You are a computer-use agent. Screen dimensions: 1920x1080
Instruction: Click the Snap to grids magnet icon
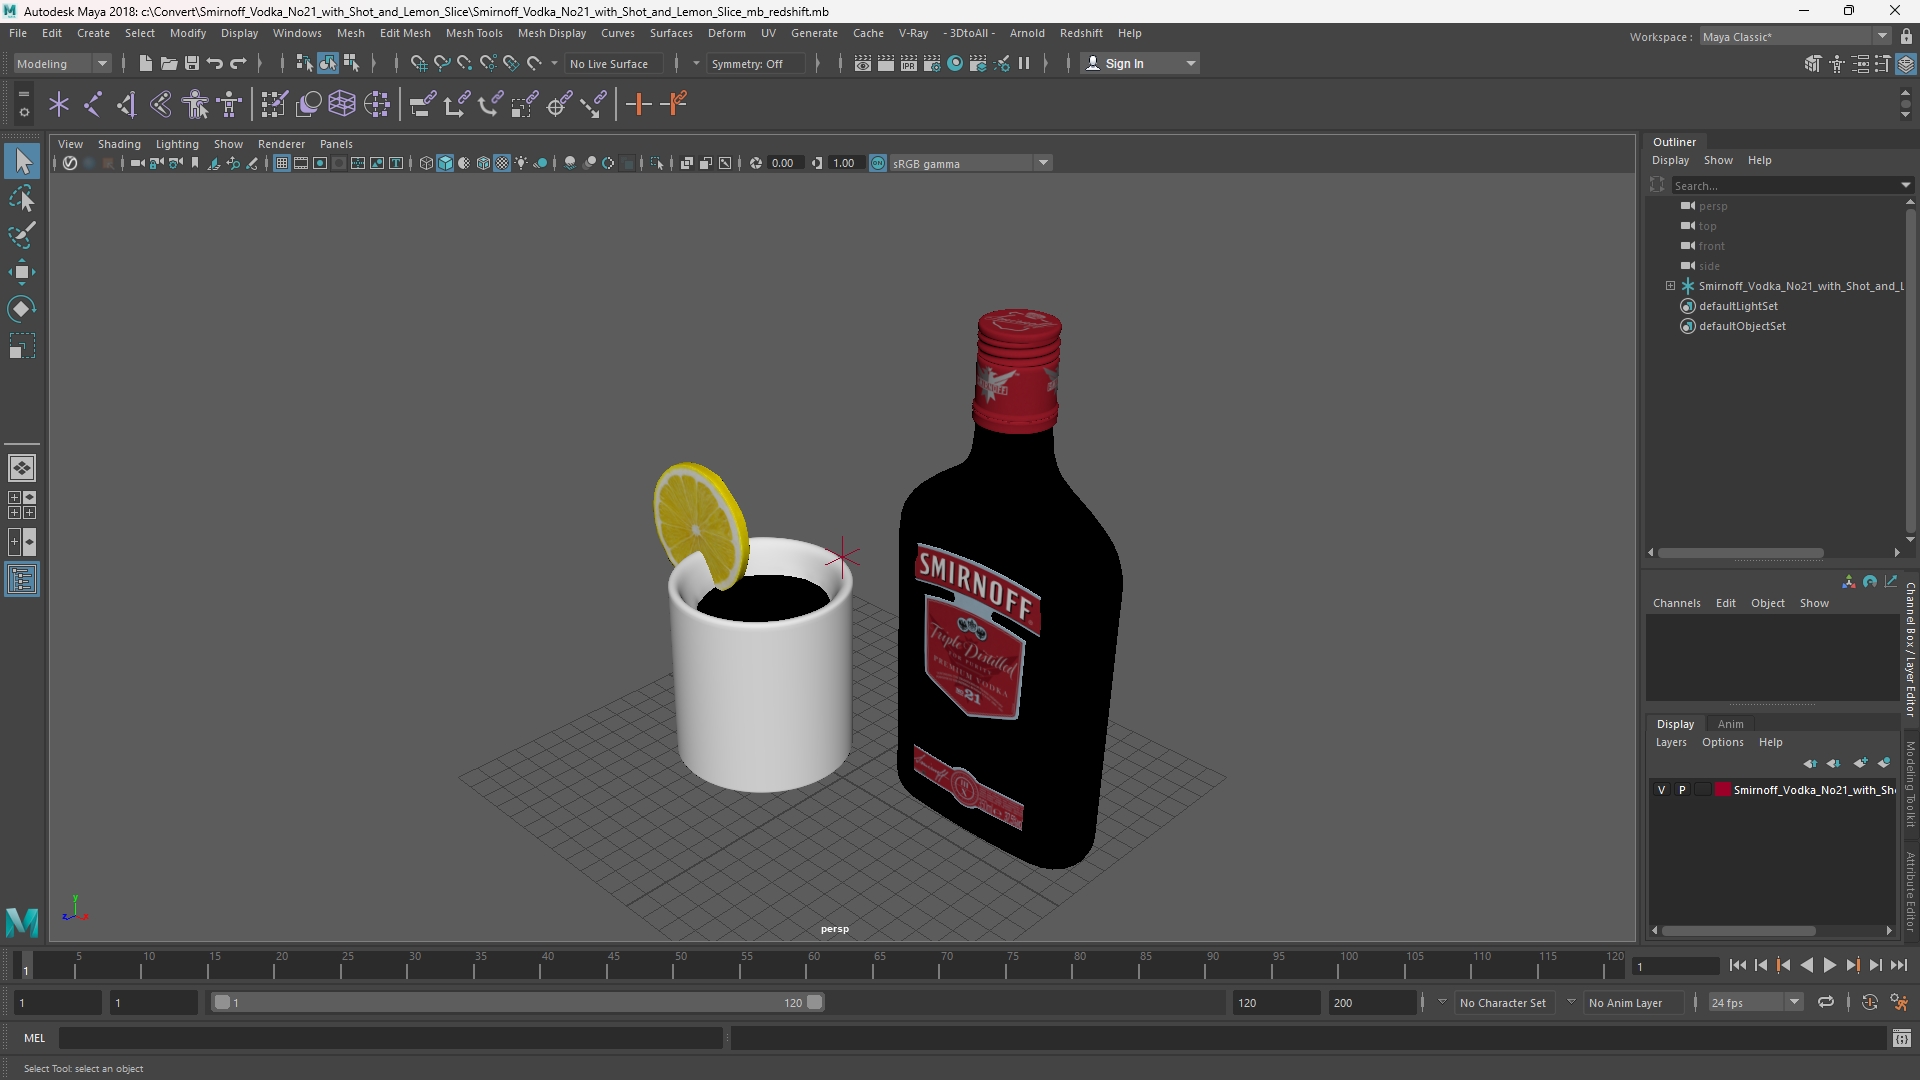coord(418,63)
